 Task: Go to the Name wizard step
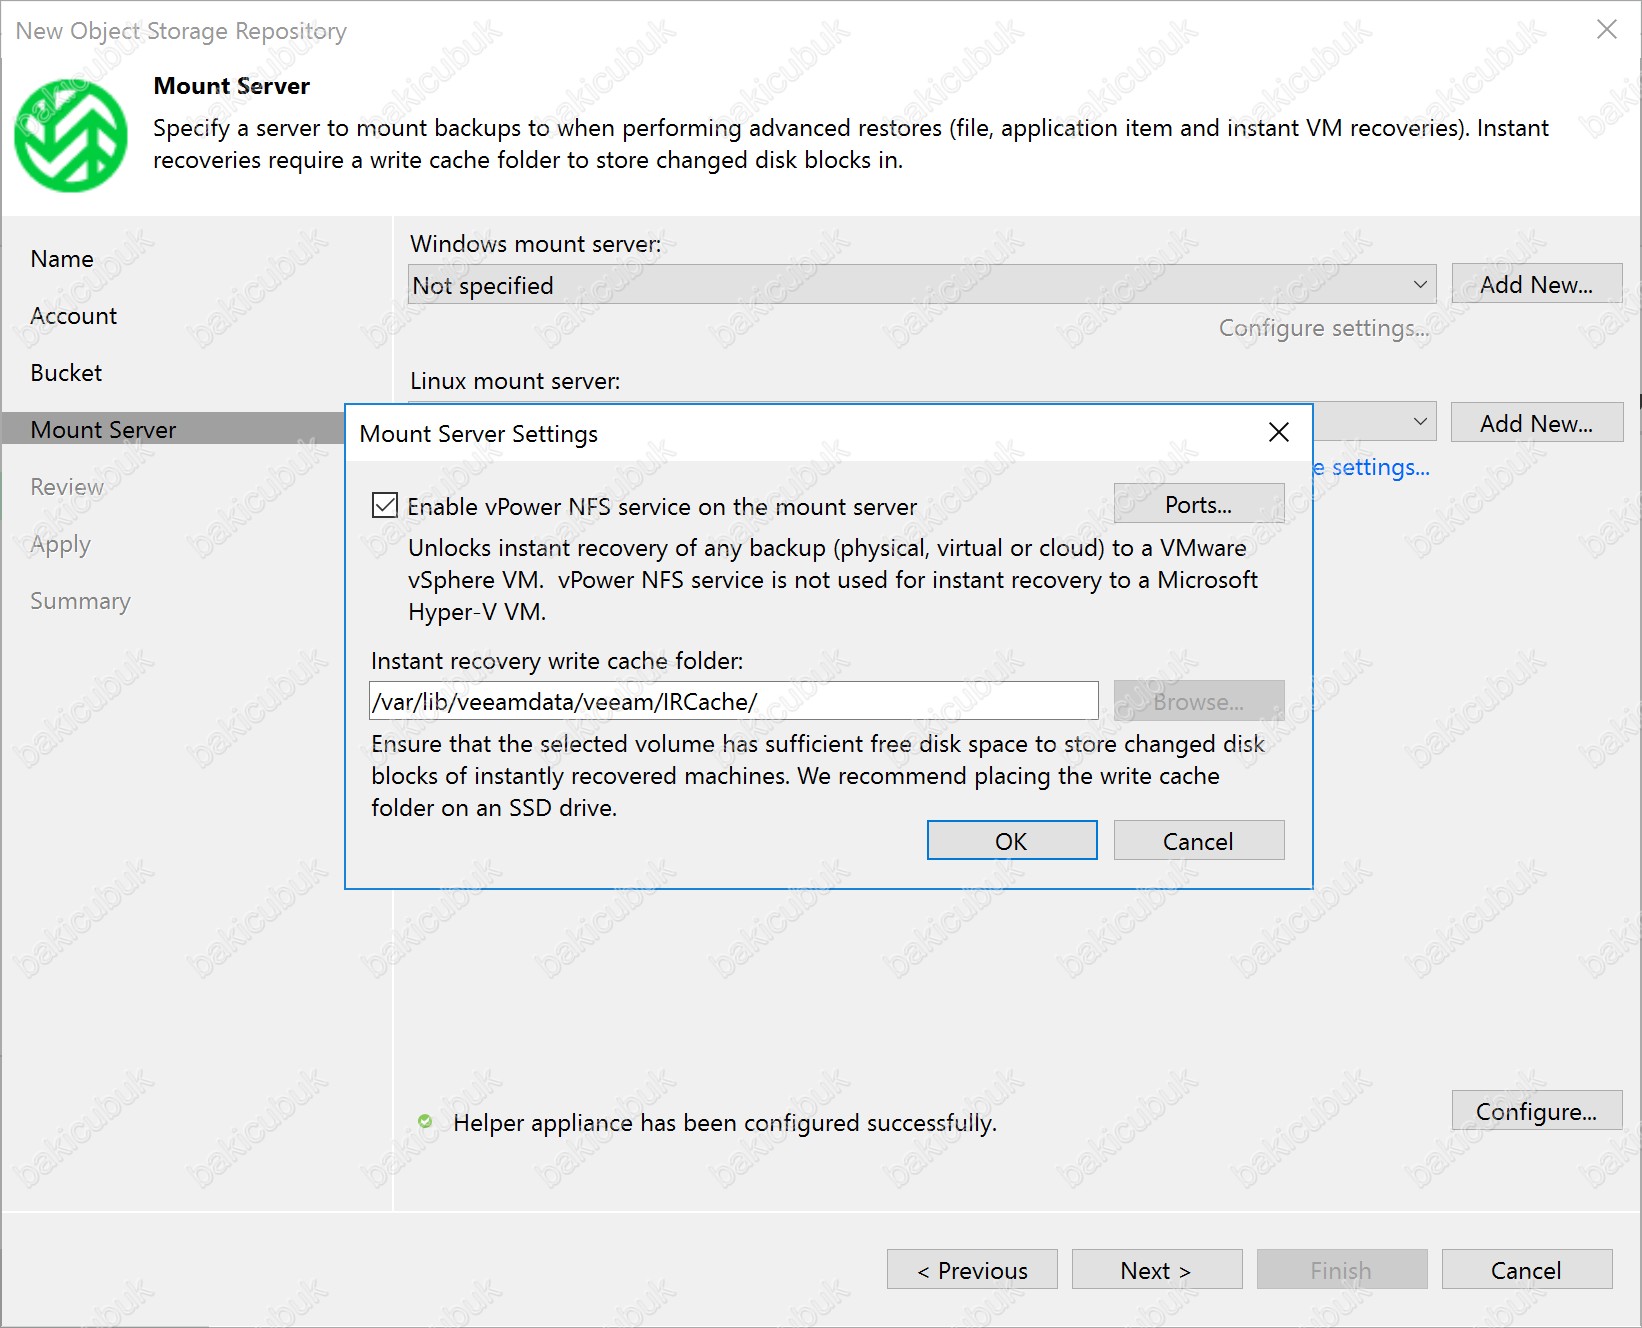[x=62, y=259]
